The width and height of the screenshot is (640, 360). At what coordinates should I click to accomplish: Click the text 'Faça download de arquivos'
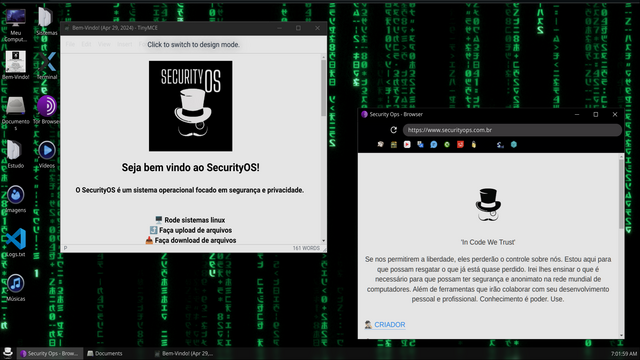pos(195,240)
